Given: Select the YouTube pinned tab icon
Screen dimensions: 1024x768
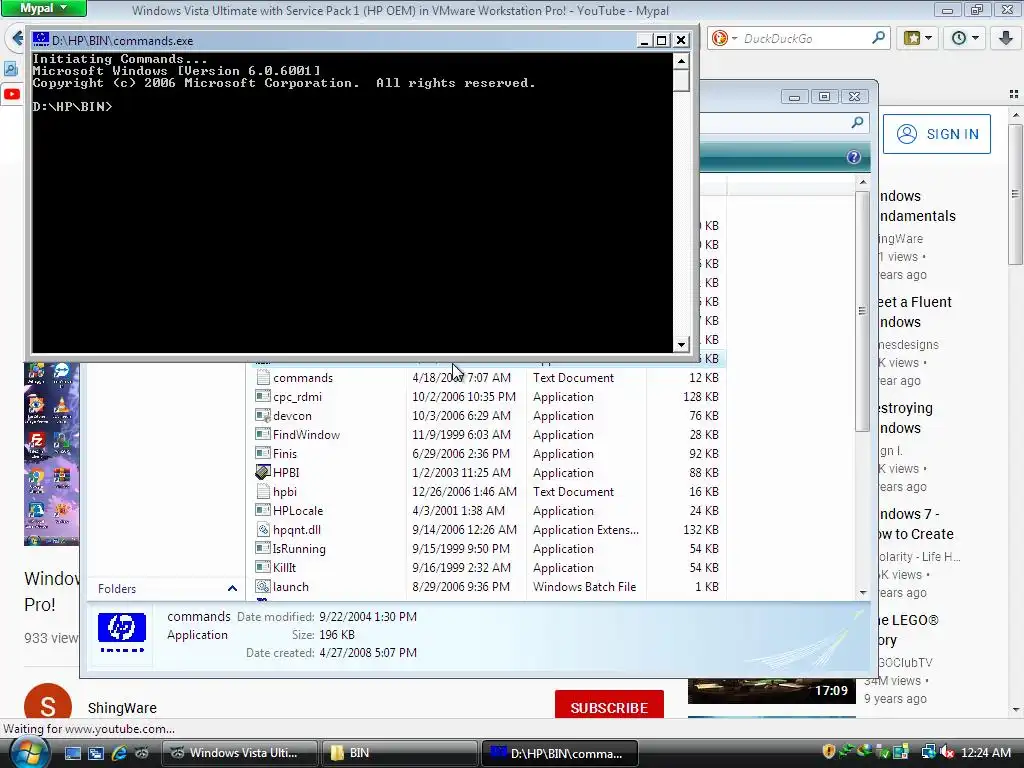Looking at the screenshot, I should click(x=12, y=94).
